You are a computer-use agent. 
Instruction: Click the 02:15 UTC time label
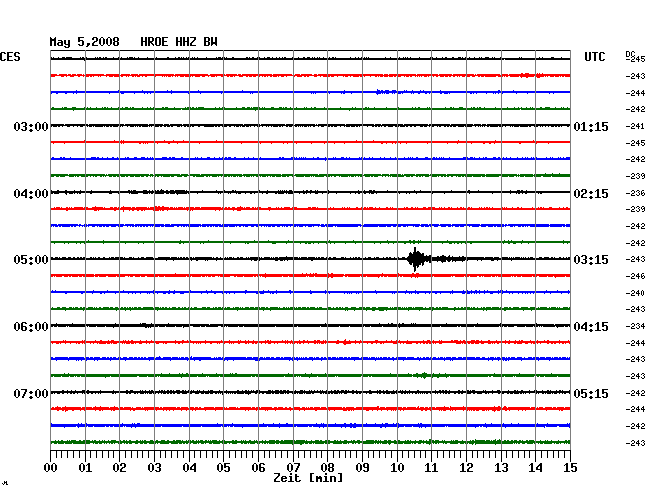click(x=591, y=194)
